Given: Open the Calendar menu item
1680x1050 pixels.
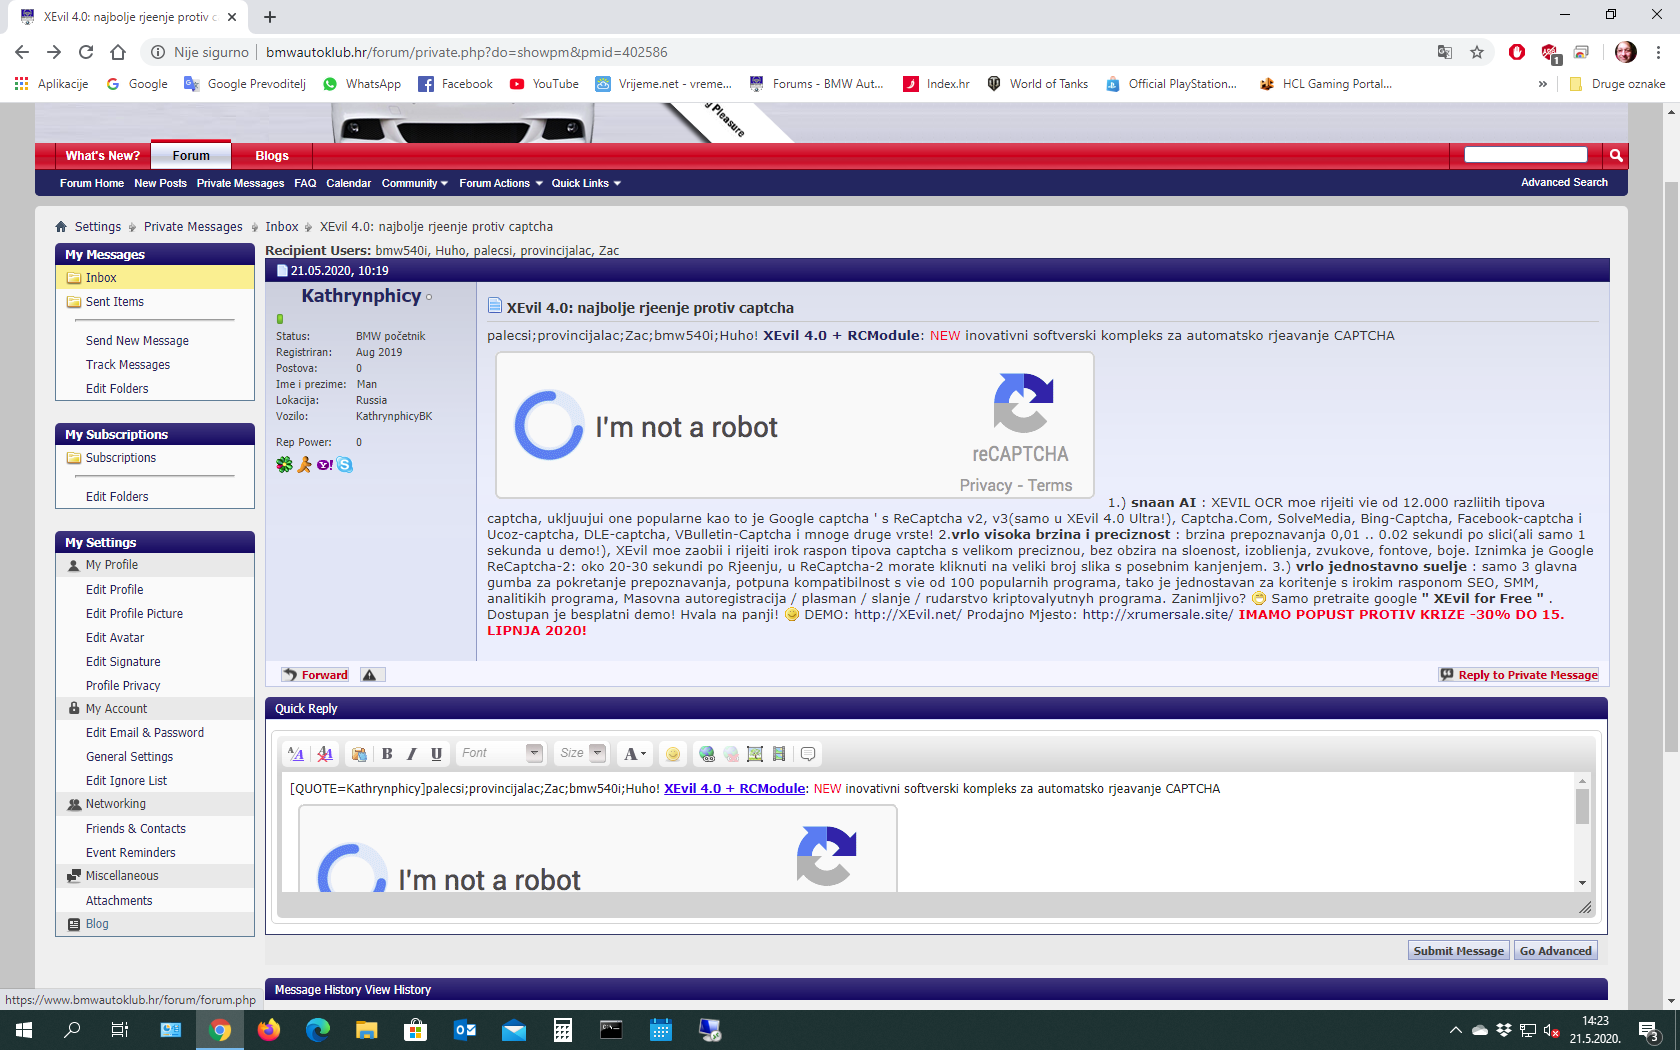Looking at the screenshot, I should coord(348,183).
